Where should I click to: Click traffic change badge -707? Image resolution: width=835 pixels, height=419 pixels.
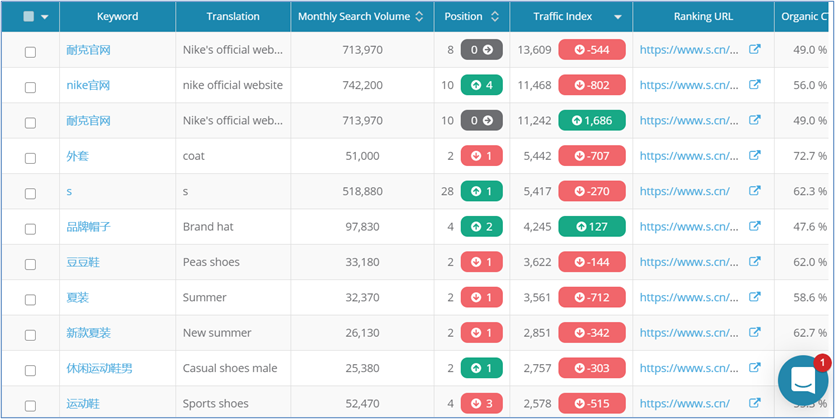(x=592, y=155)
